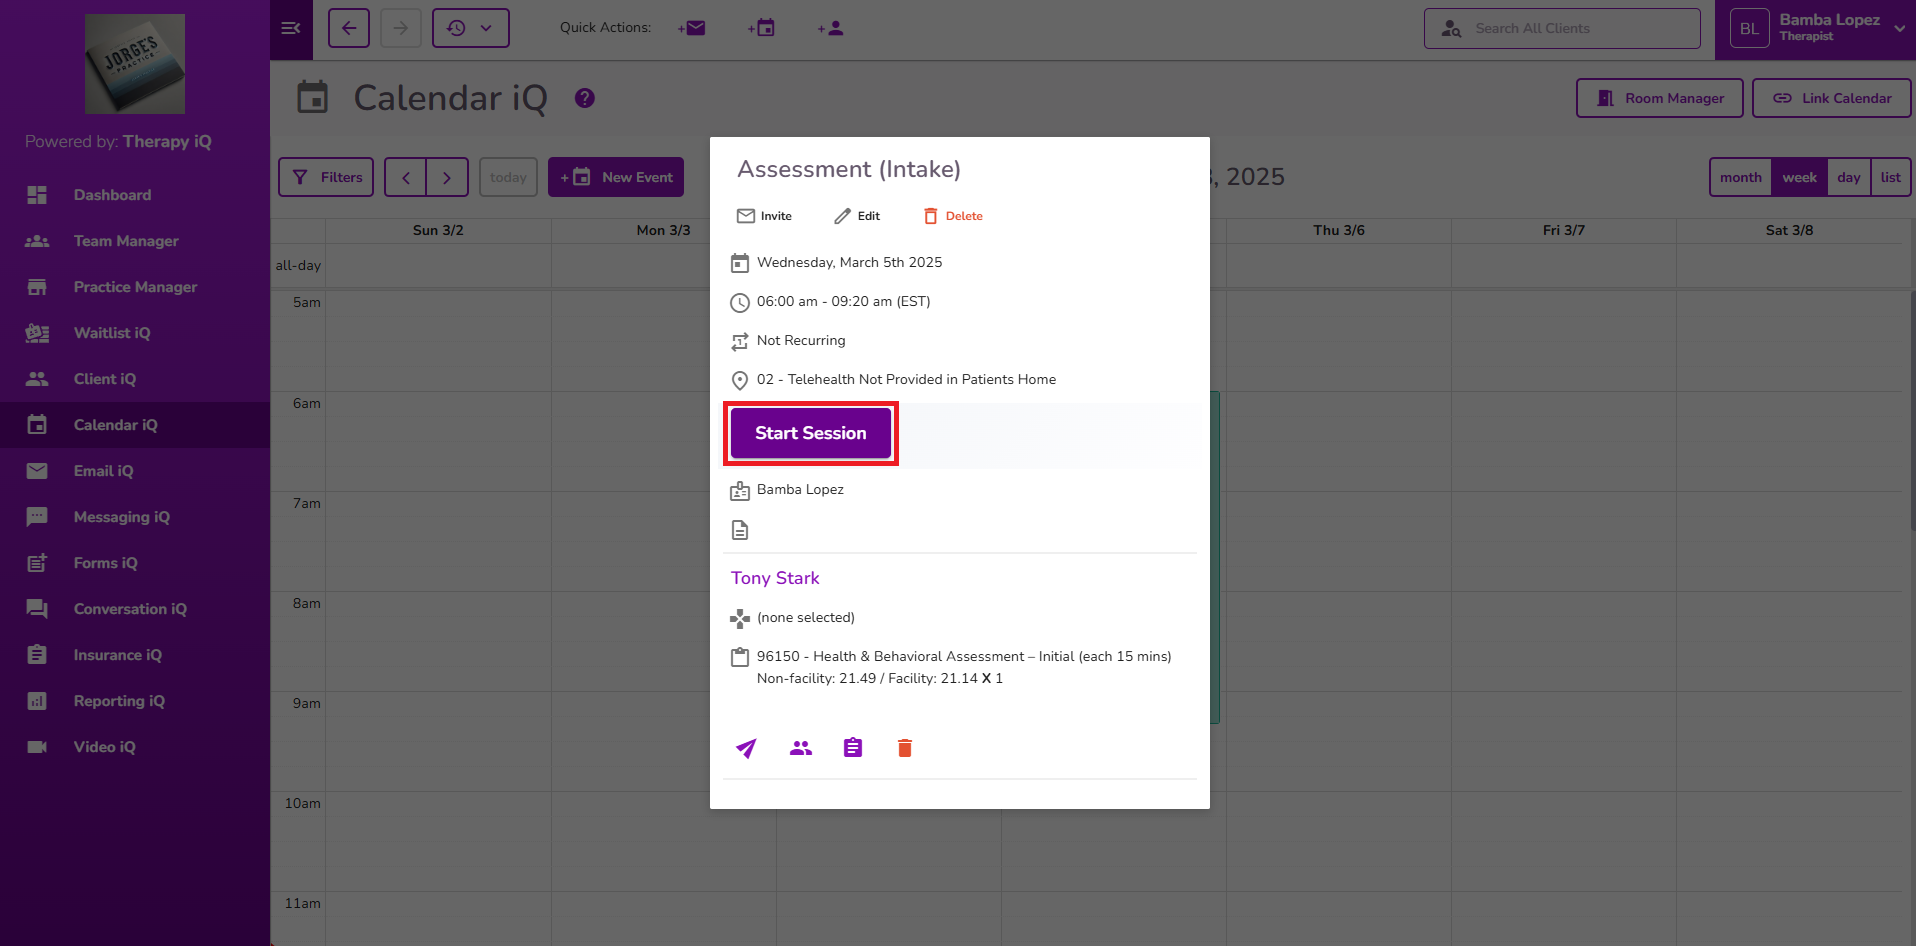Open Messaging iQ in sidebar
Image resolution: width=1916 pixels, height=946 pixels.
(135, 517)
